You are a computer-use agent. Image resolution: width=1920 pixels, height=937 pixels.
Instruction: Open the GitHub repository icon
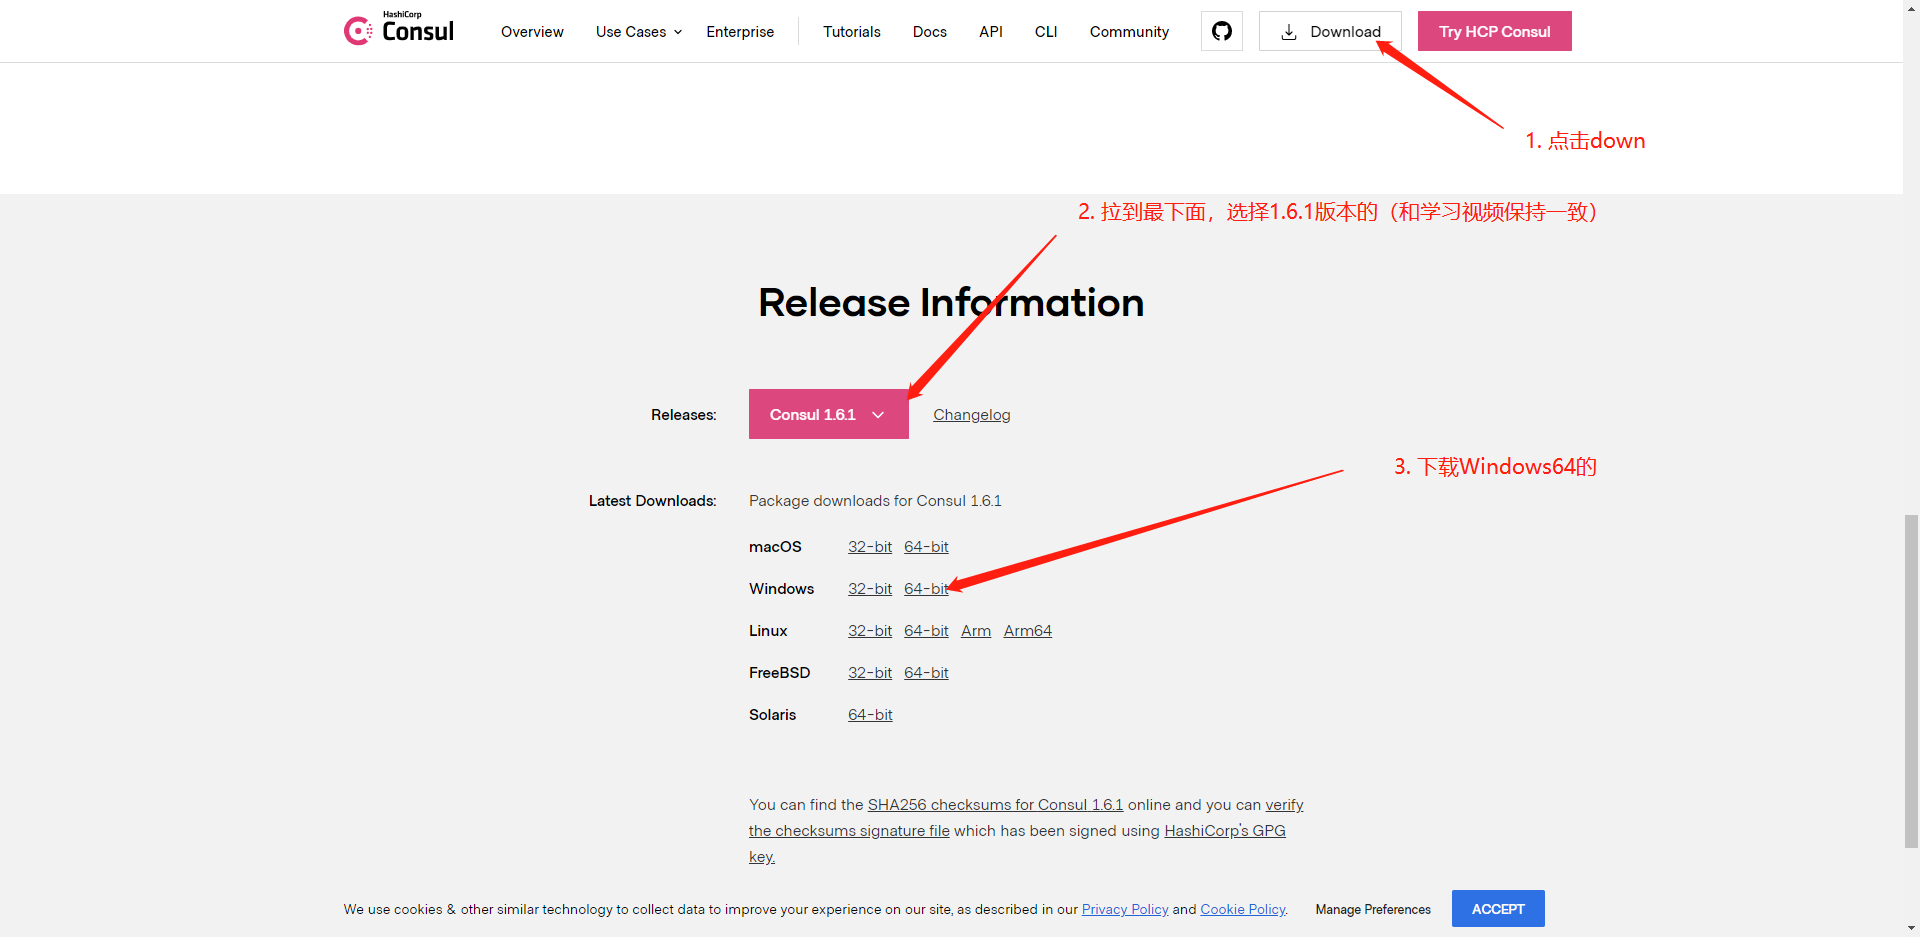pos(1222,31)
